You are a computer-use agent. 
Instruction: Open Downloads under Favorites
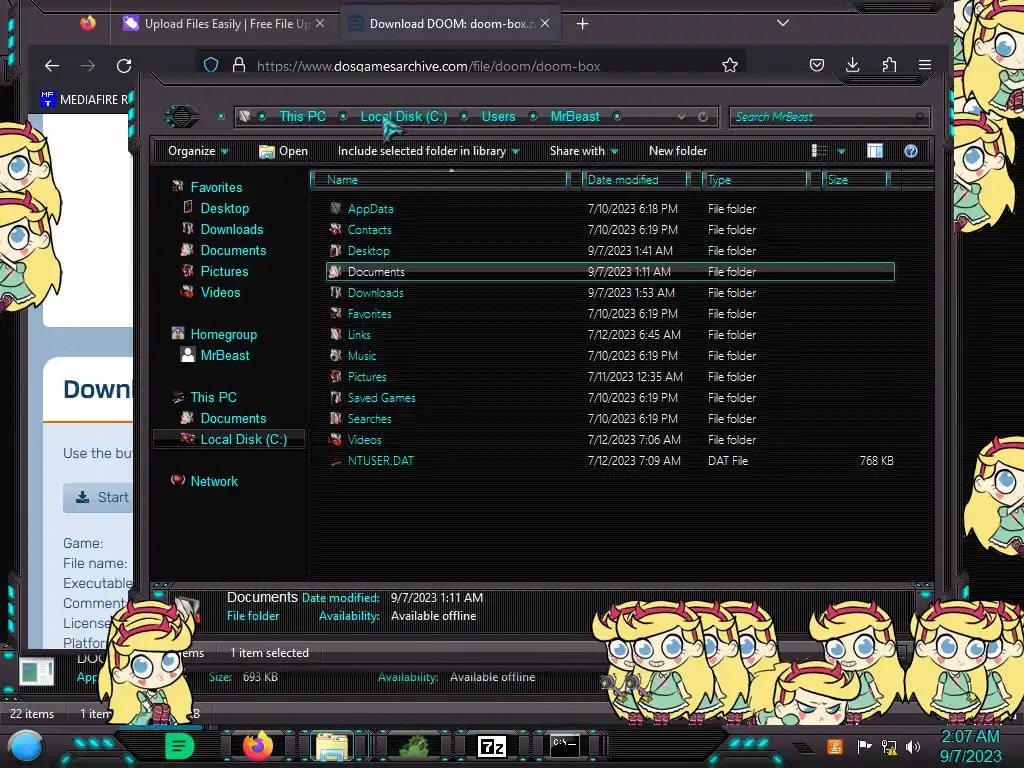(x=232, y=229)
